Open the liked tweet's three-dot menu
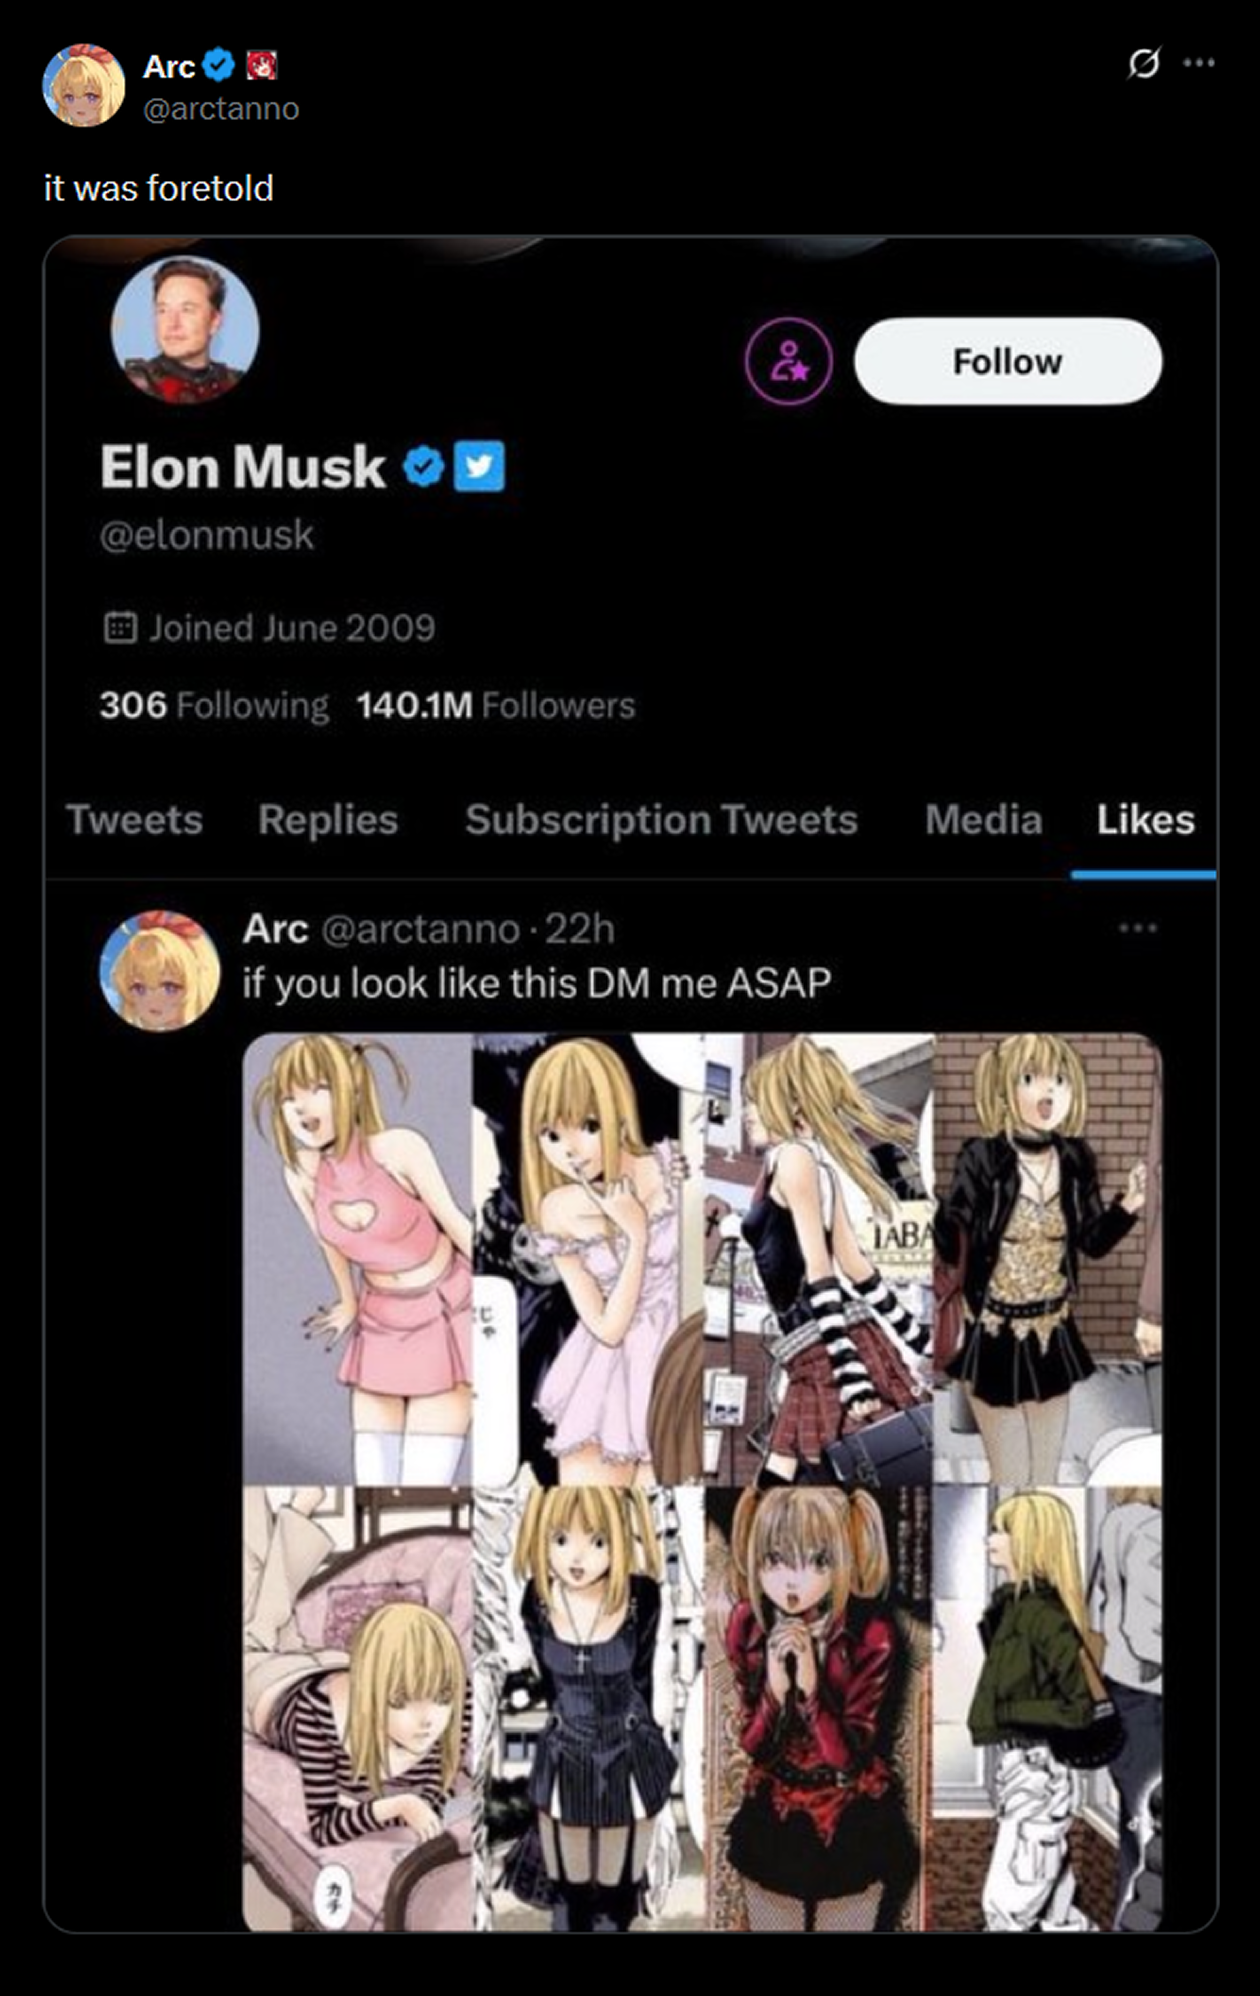1260x1996 pixels. point(1138,928)
